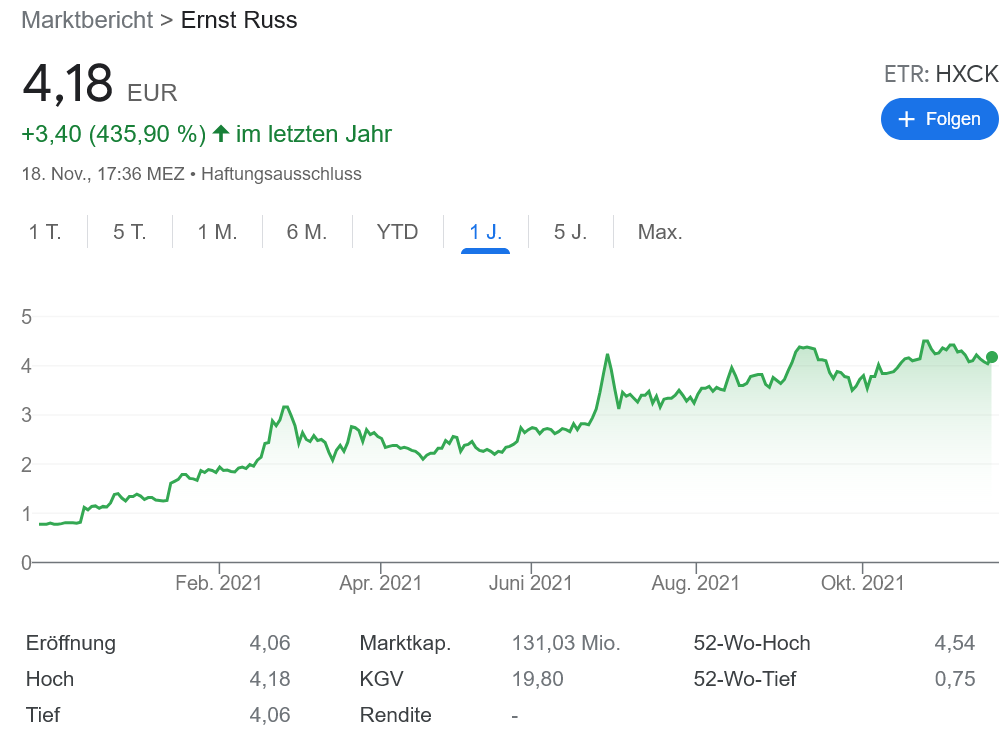Click the green up arrow icon
Viewport: 1006px width, 738px height.
tap(221, 133)
